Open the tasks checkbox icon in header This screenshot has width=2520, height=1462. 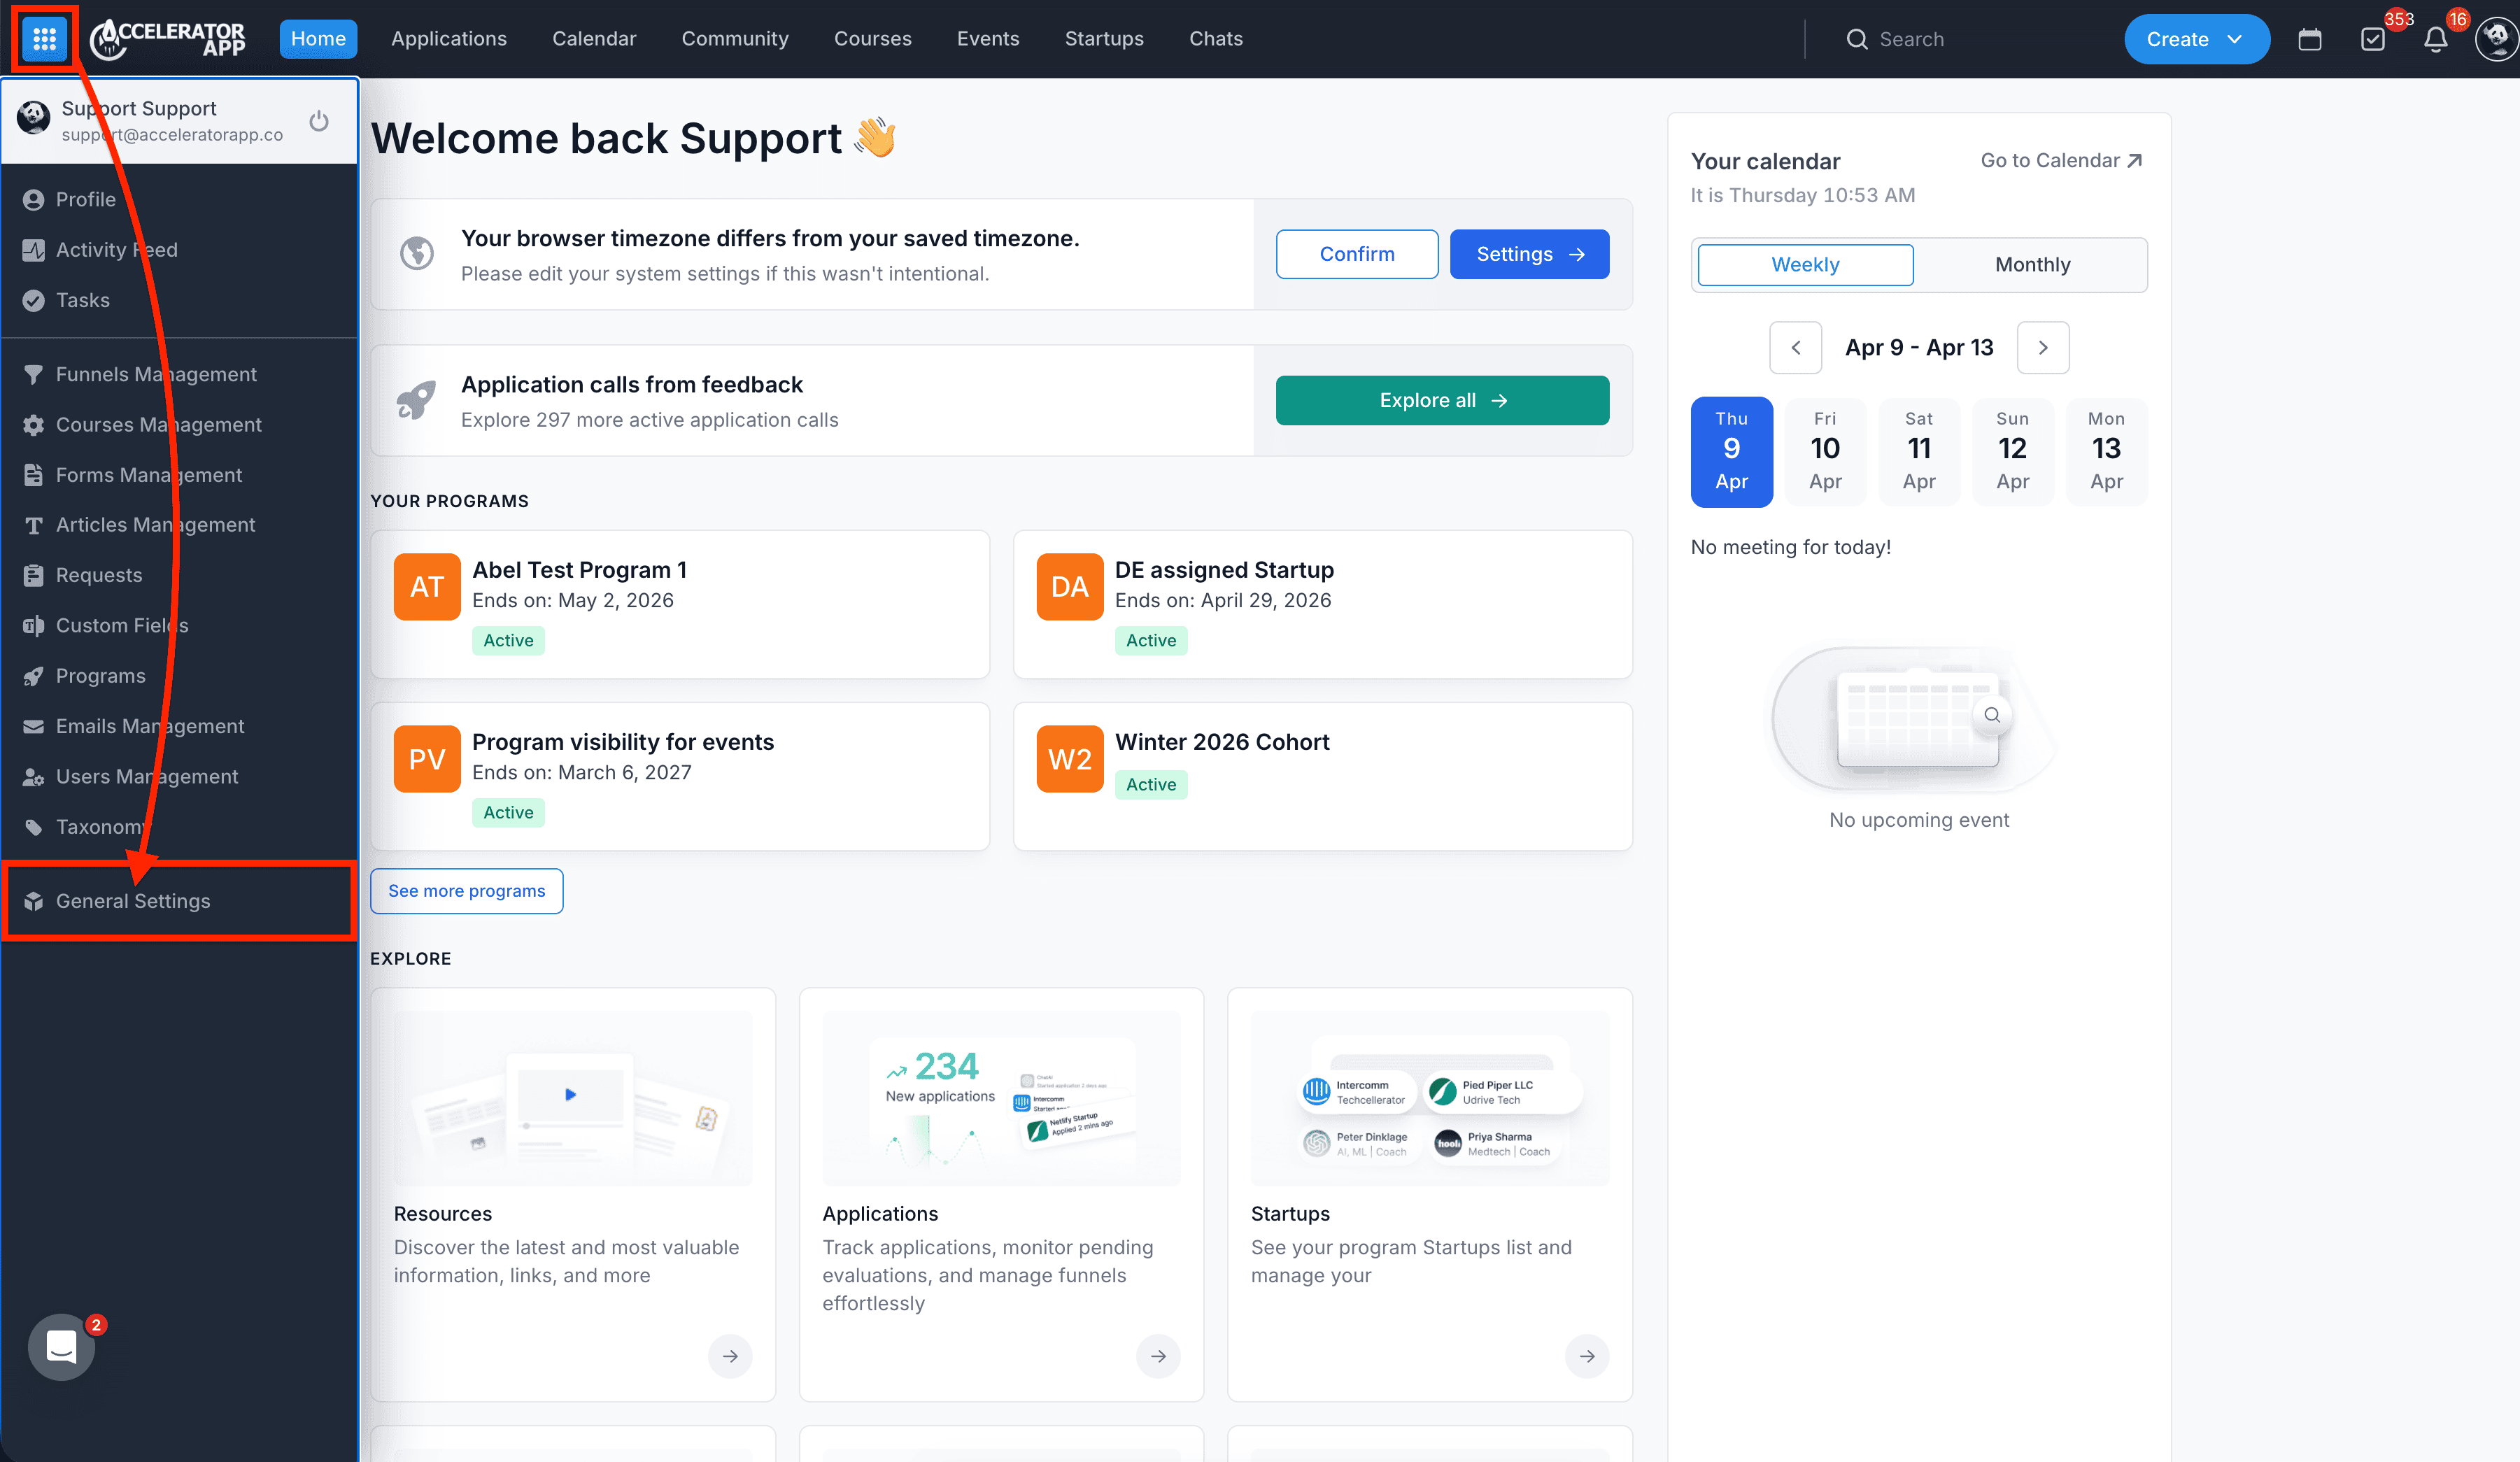point(2372,40)
